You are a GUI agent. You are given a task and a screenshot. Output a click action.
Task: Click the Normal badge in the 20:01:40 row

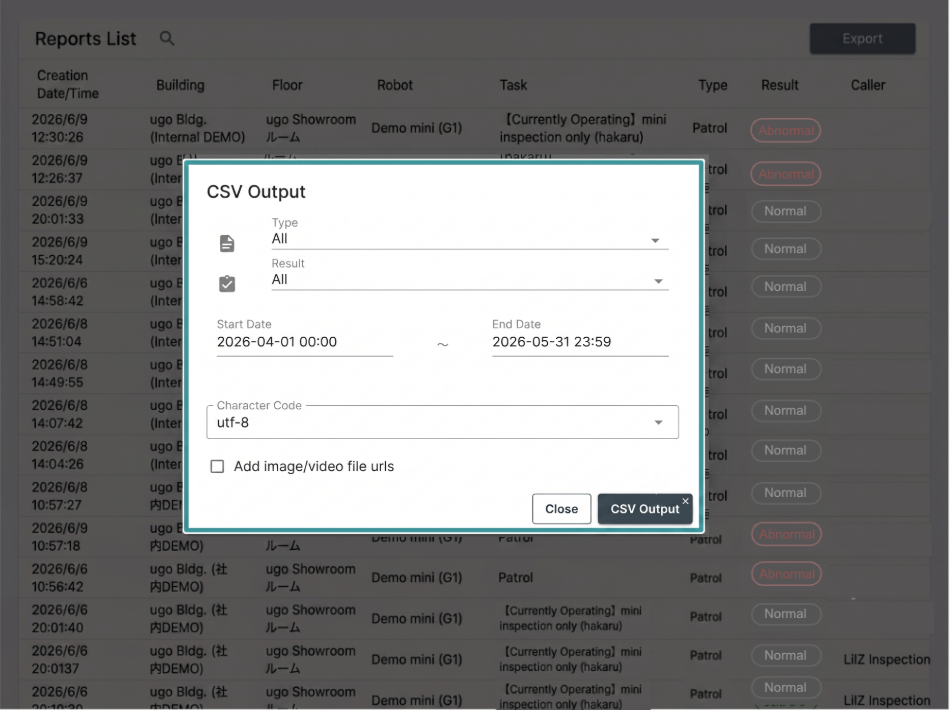[x=786, y=614]
